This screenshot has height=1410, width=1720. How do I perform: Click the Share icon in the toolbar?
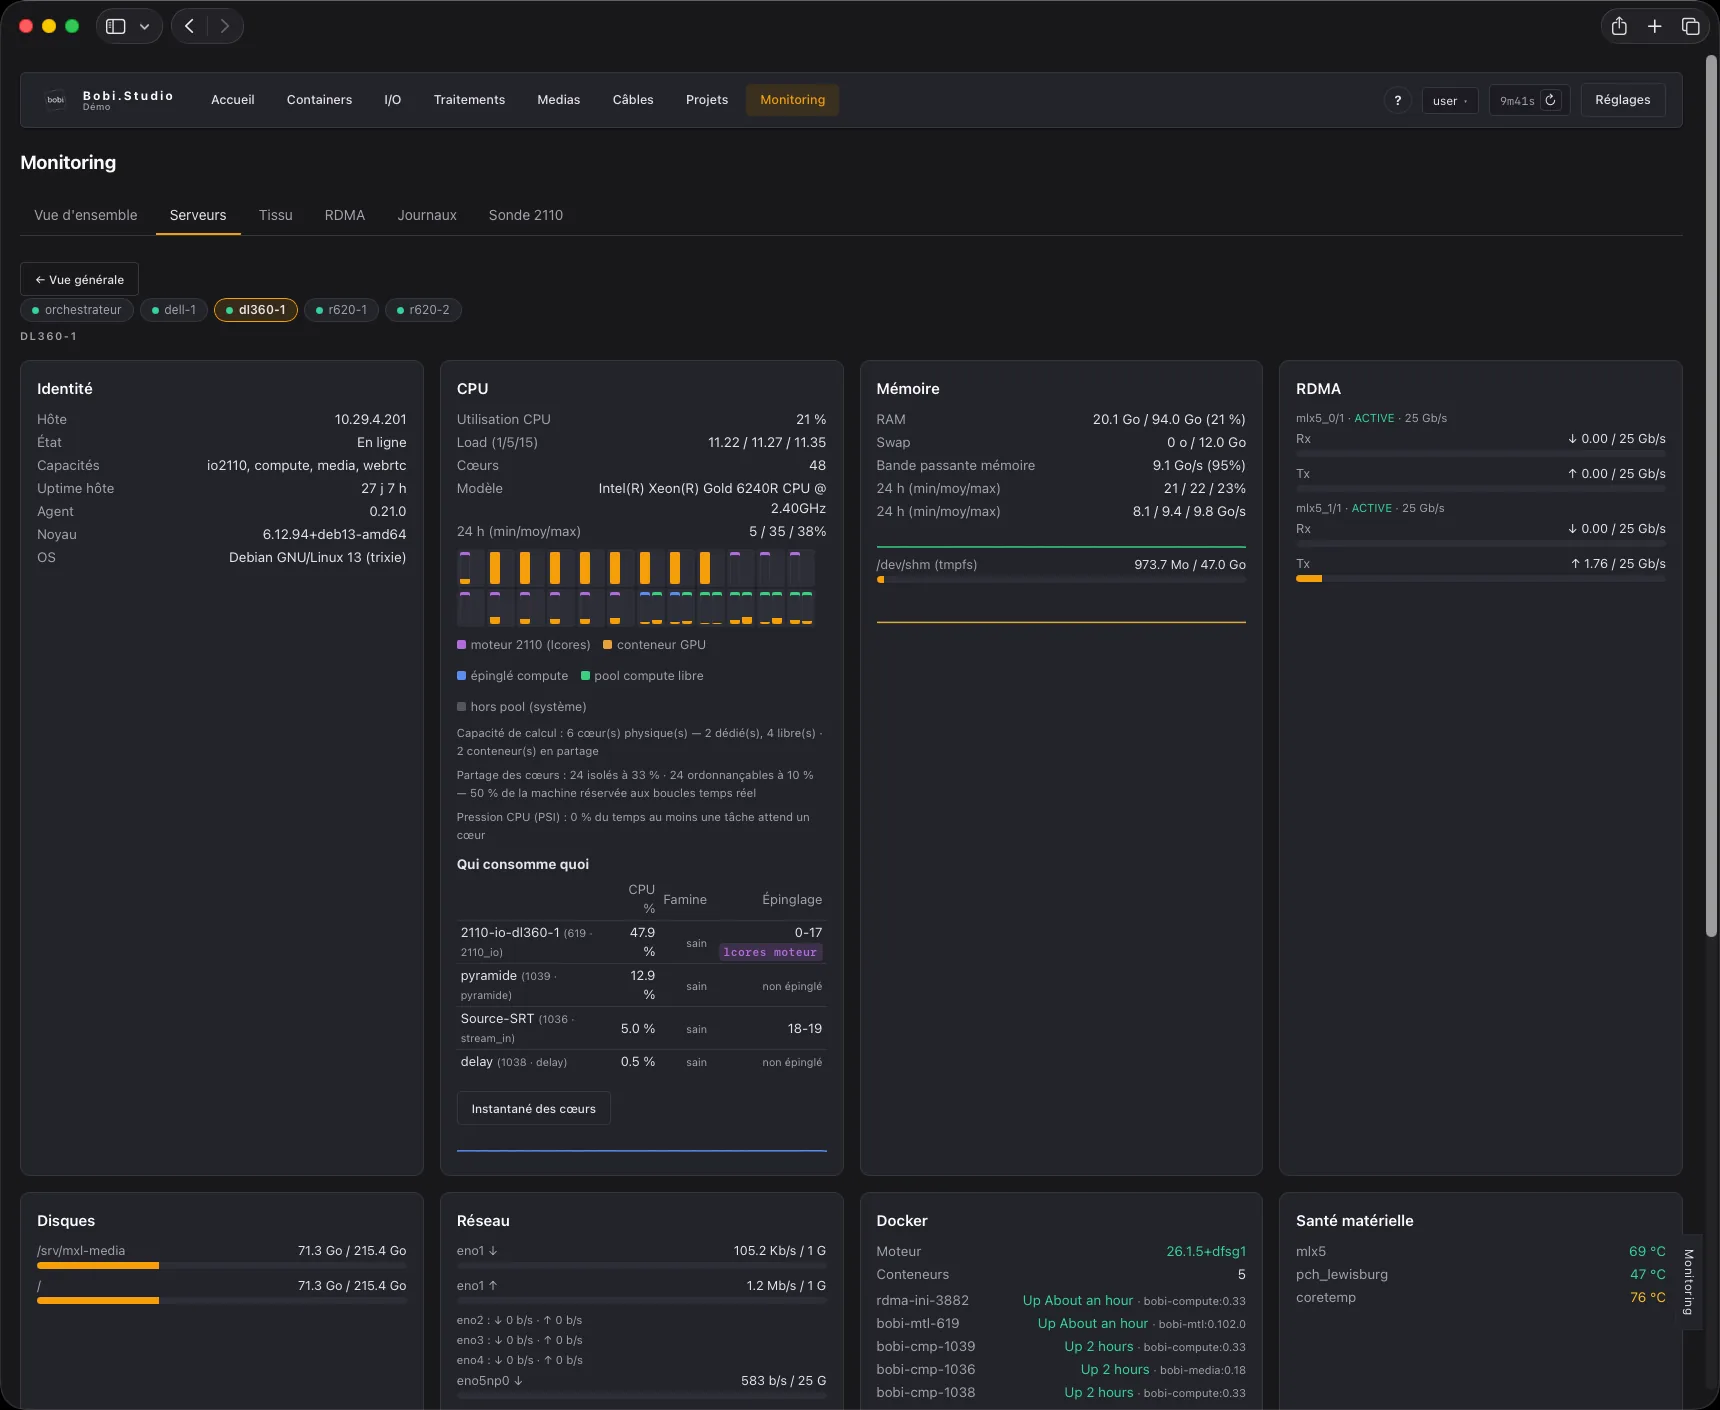1619,26
